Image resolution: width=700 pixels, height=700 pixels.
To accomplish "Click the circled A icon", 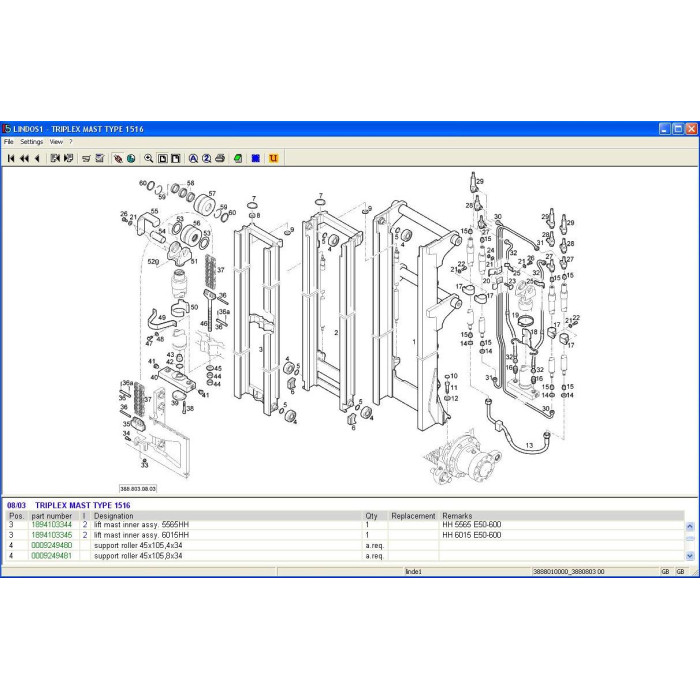I will coord(193,158).
